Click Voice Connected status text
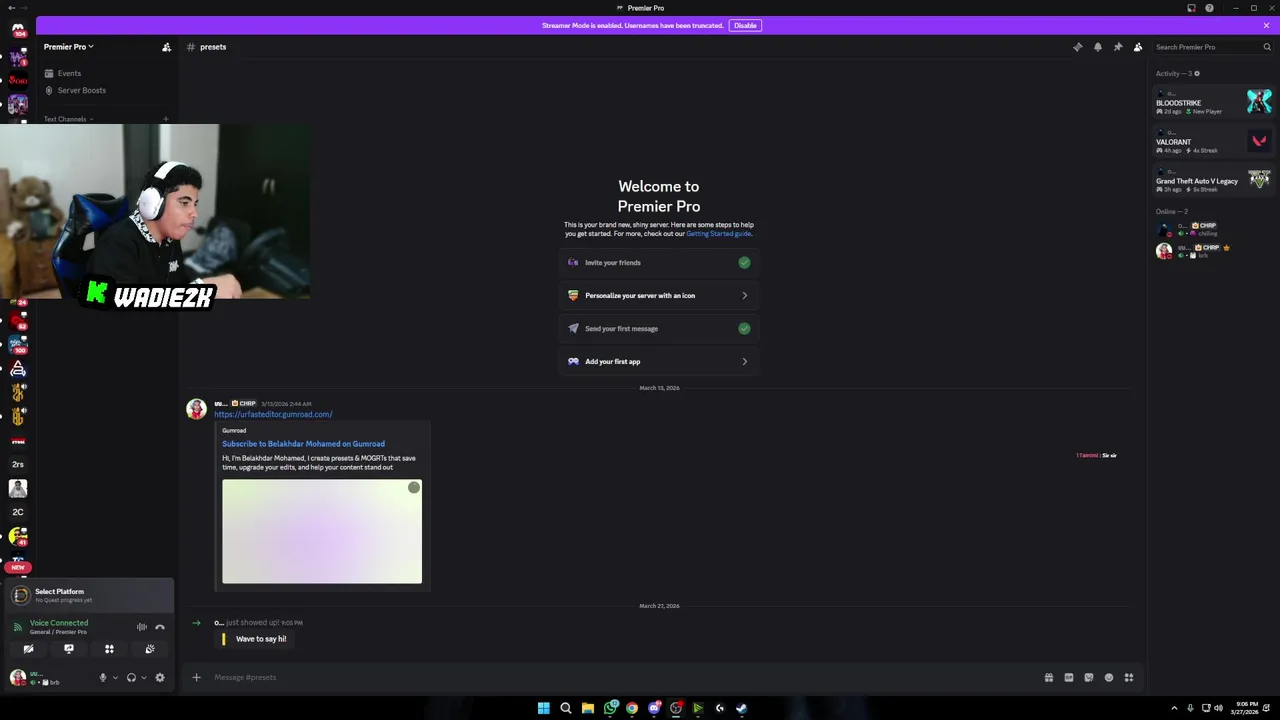This screenshot has height=720, width=1280. click(59, 623)
